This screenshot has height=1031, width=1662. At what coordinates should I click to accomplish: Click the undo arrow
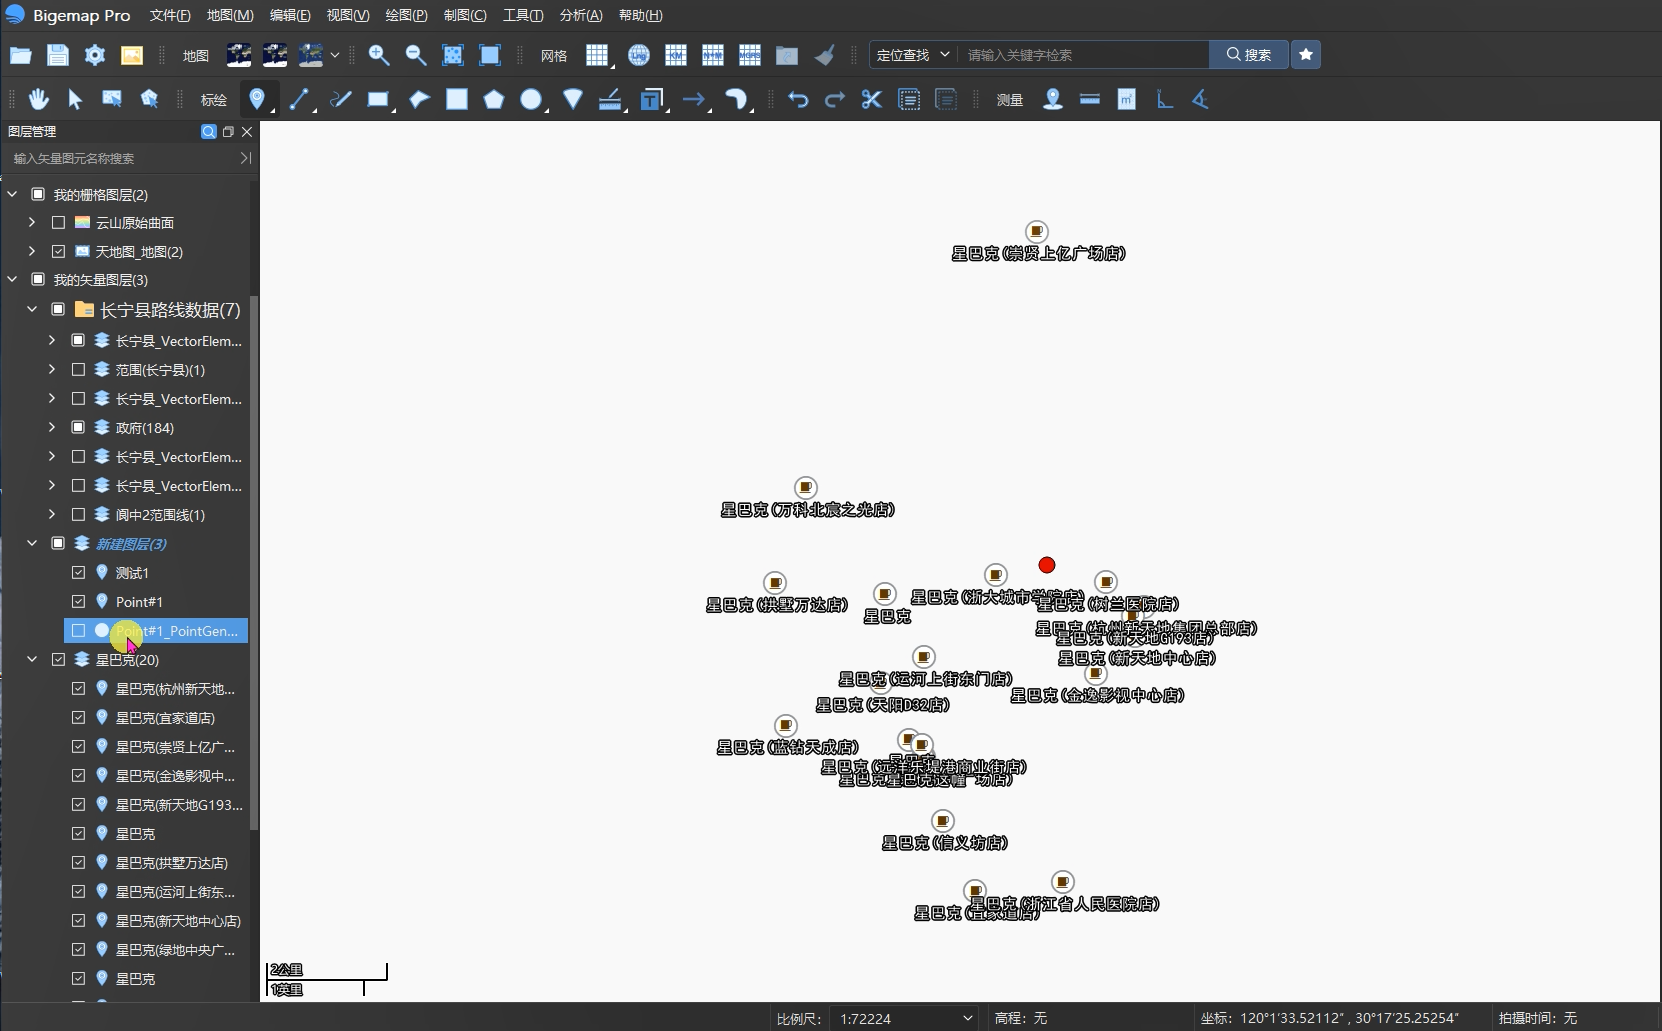[x=798, y=99]
